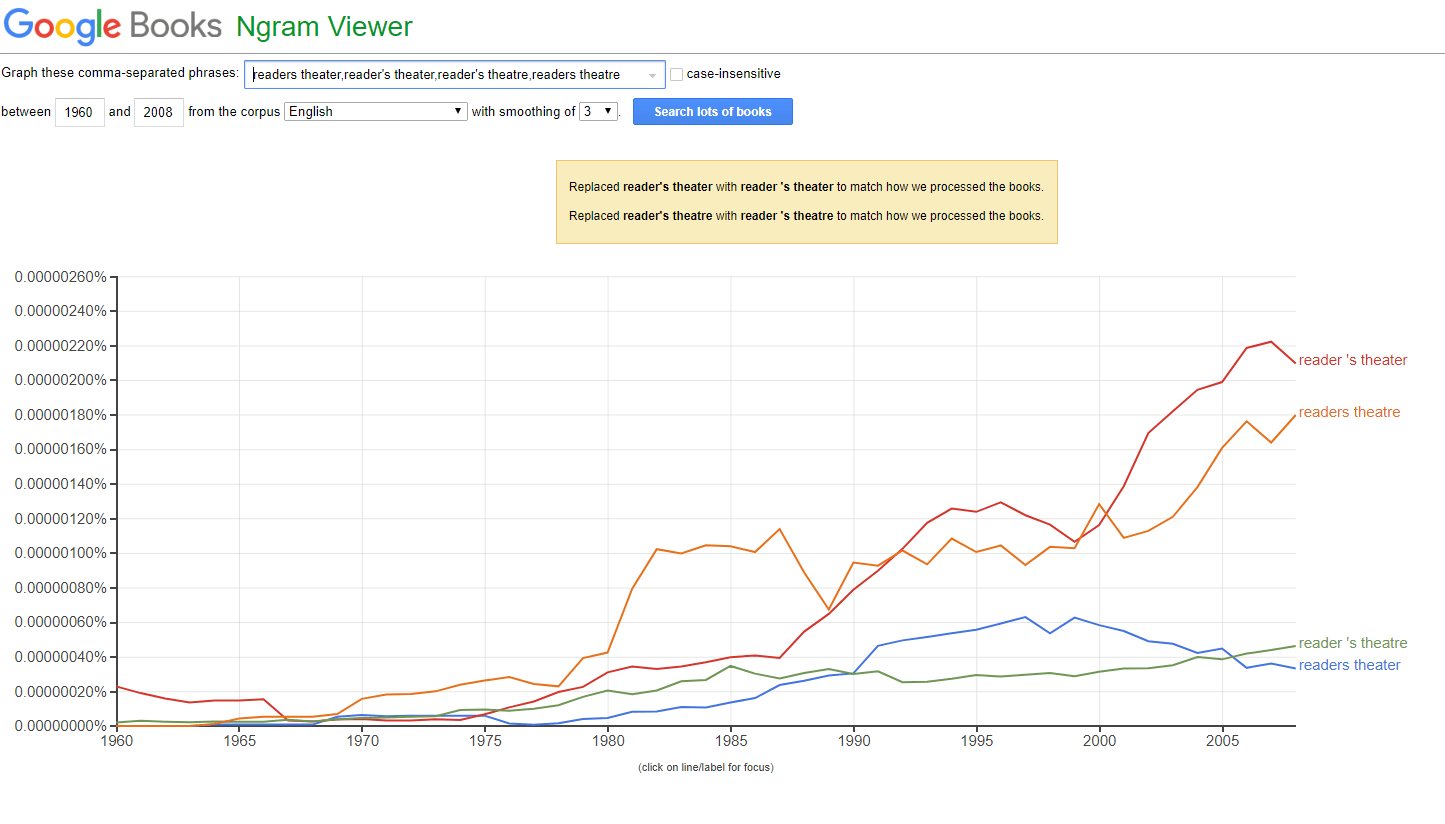Image resolution: width=1445 pixels, height=824 pixels.
Task: Click the yellow replacement notice box
Action: point(807,201)
